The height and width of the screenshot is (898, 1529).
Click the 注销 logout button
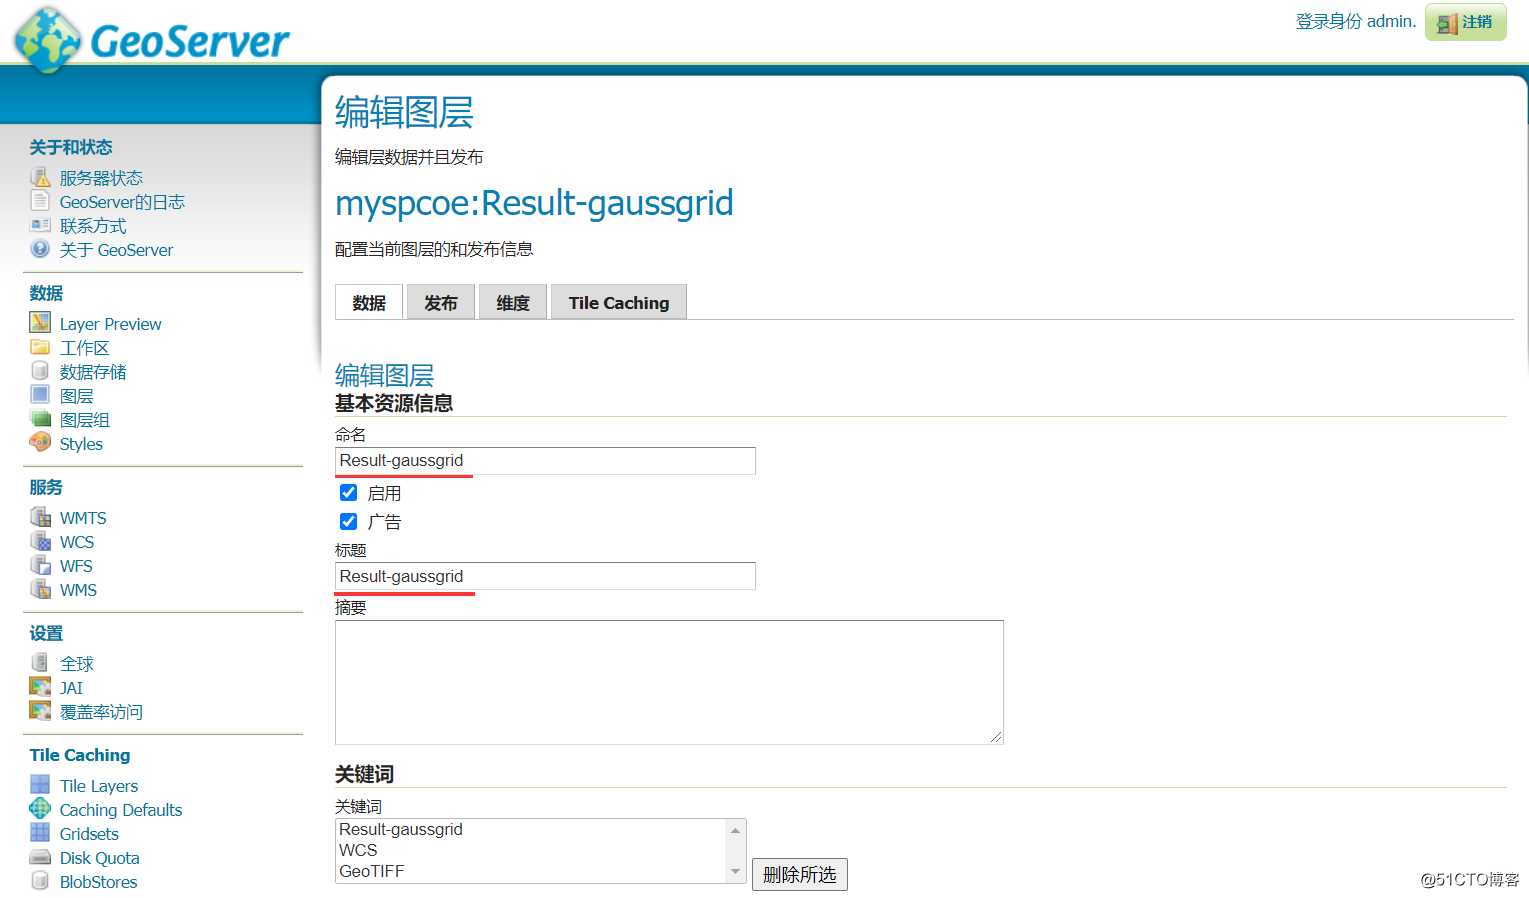click(x=1466, y=22)
